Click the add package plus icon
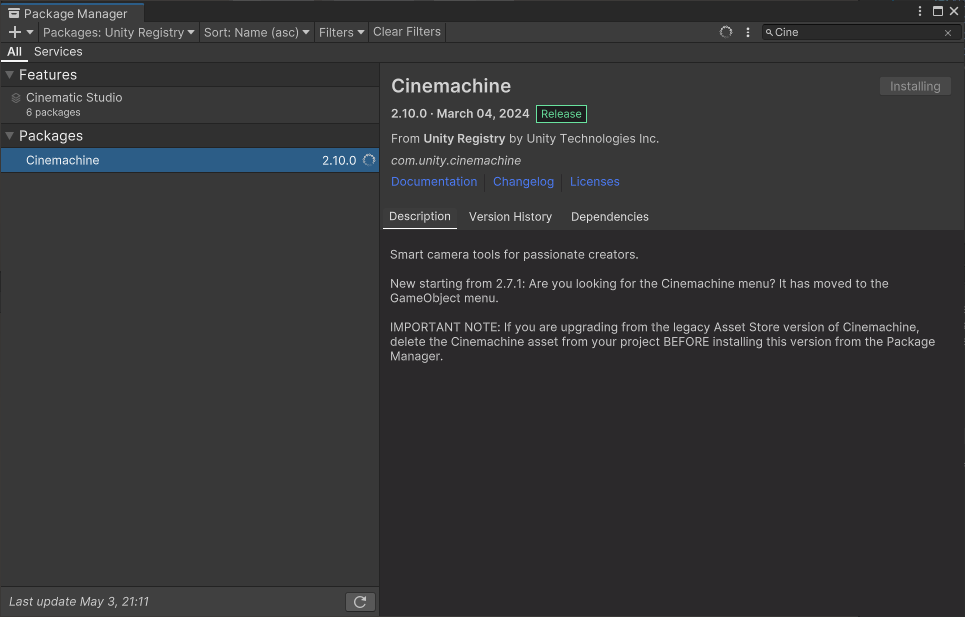 [15, 32]
